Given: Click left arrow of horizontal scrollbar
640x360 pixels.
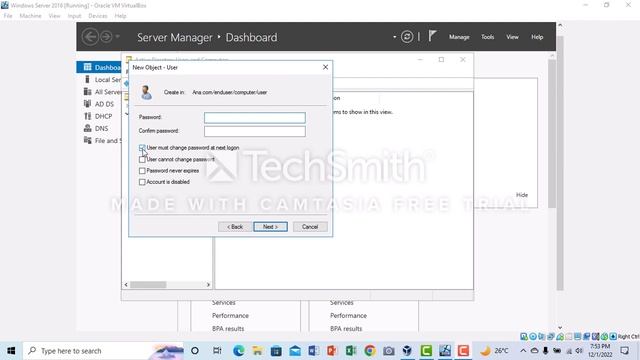Looking at the screenshot, I should pyautogui.click(x=126, y=284).
